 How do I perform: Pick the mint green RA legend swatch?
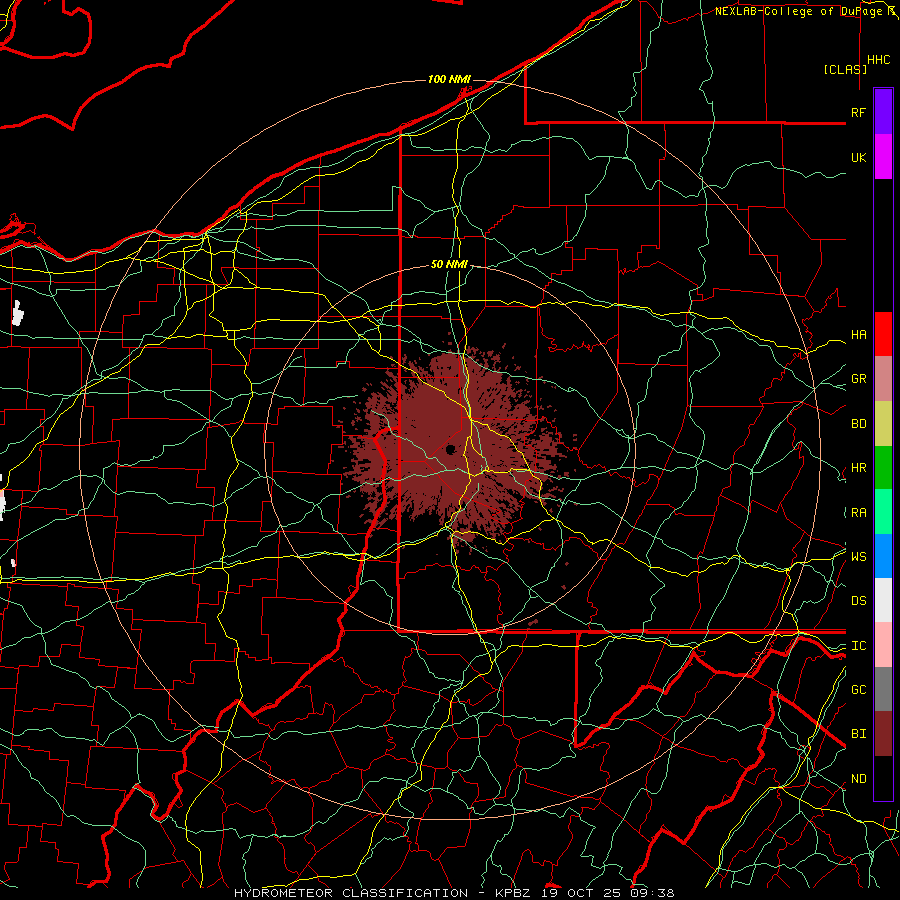[x=883, y=512]
